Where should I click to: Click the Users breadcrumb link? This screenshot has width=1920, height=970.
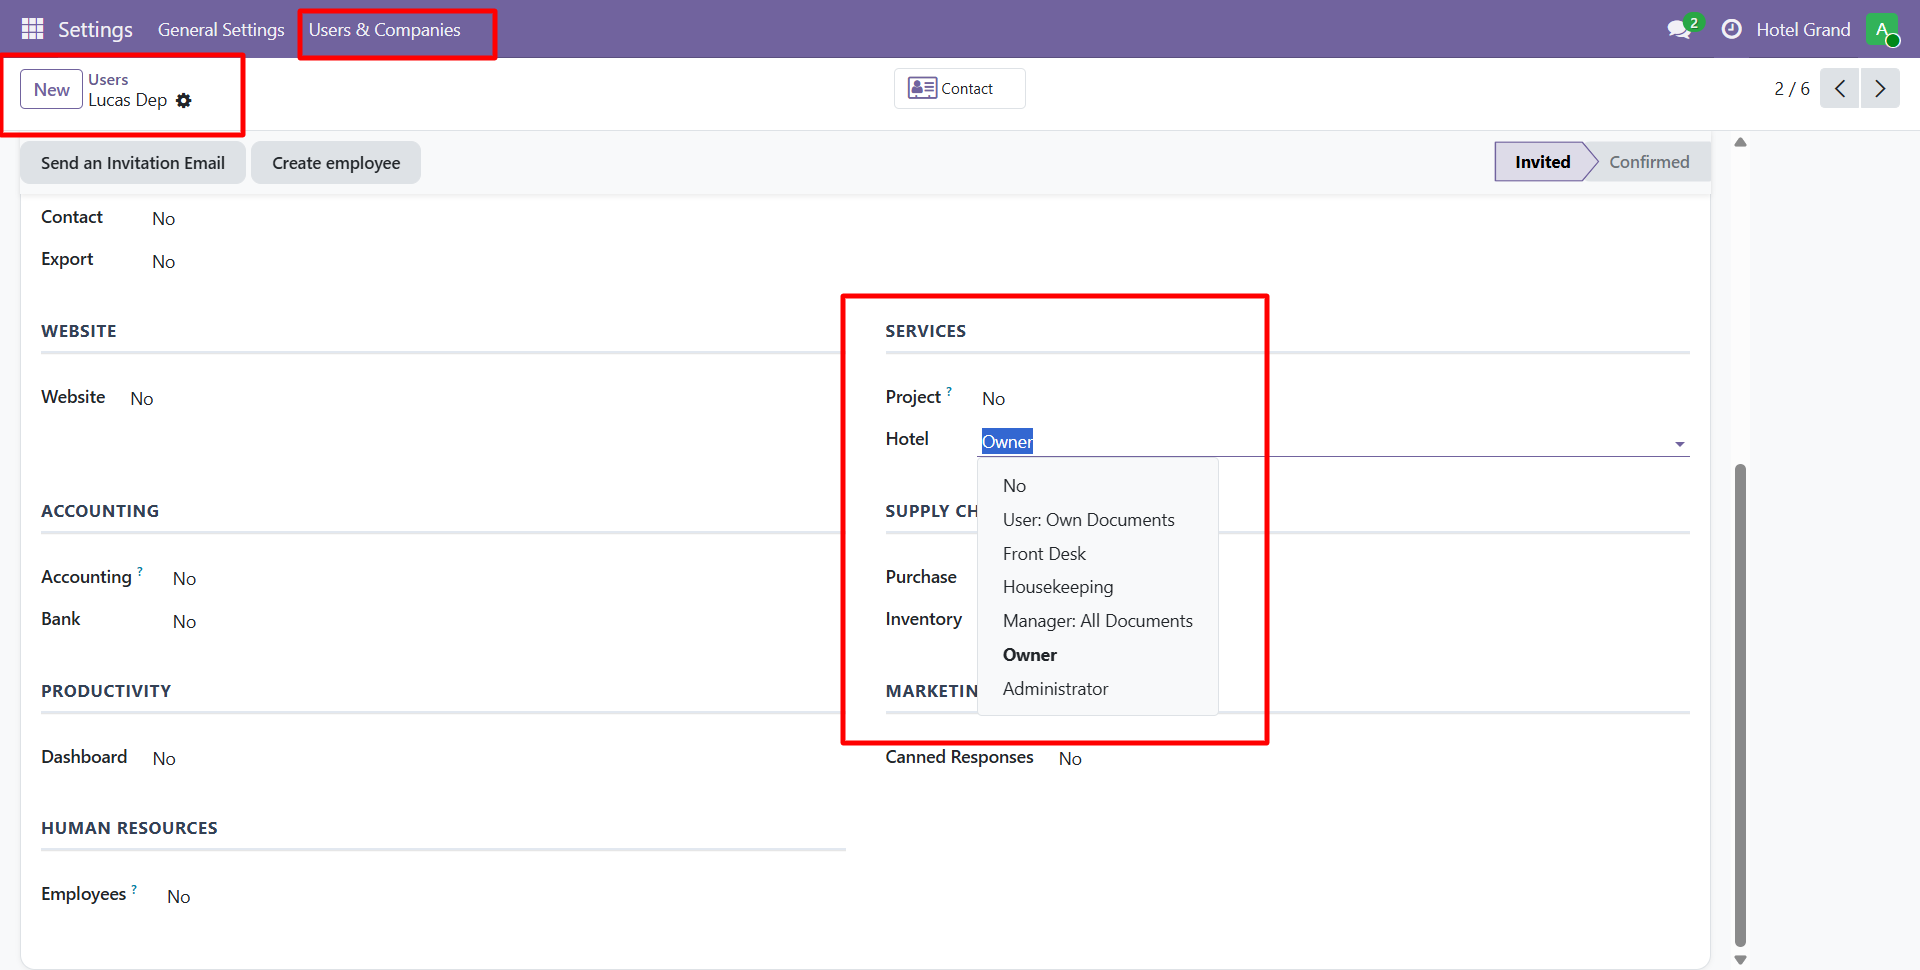point(108,80)
